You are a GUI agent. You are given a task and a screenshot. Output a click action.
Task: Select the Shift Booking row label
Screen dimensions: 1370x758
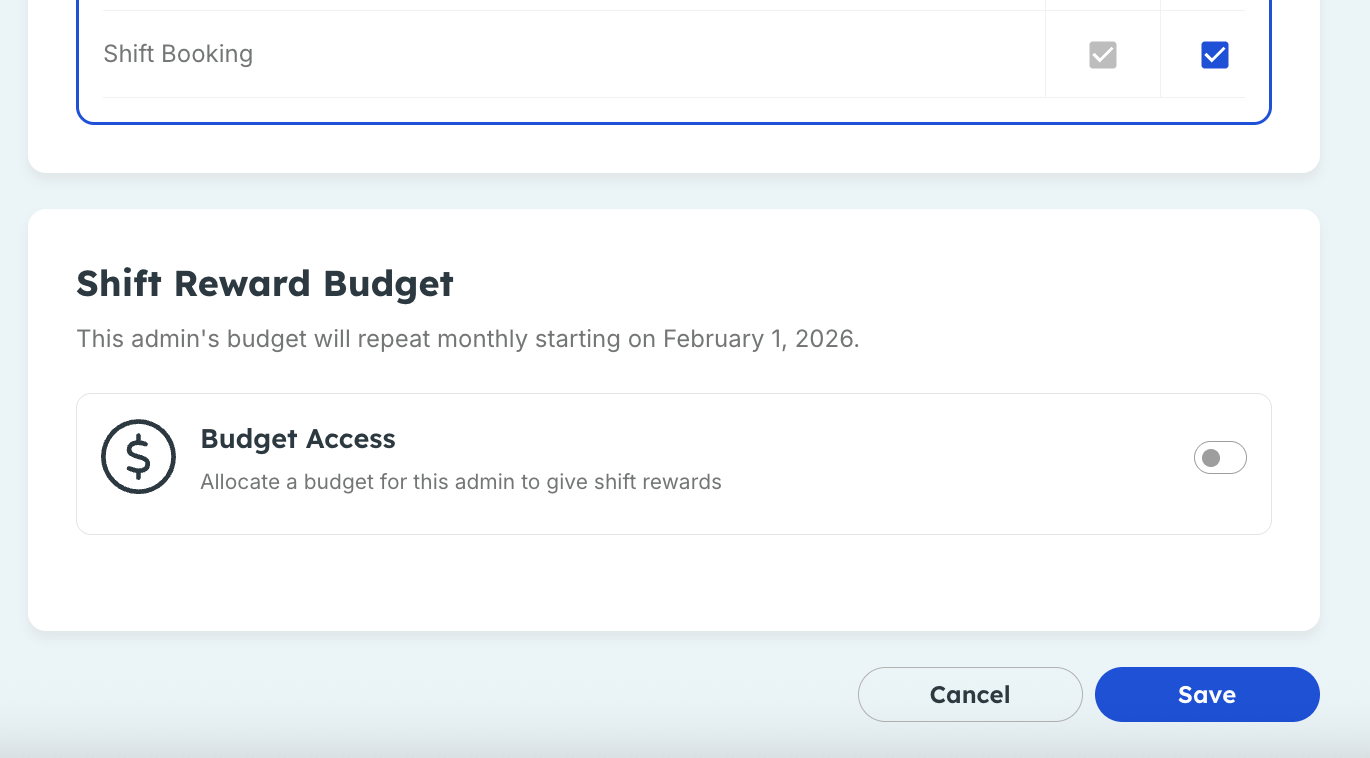[x=178, y=53]
